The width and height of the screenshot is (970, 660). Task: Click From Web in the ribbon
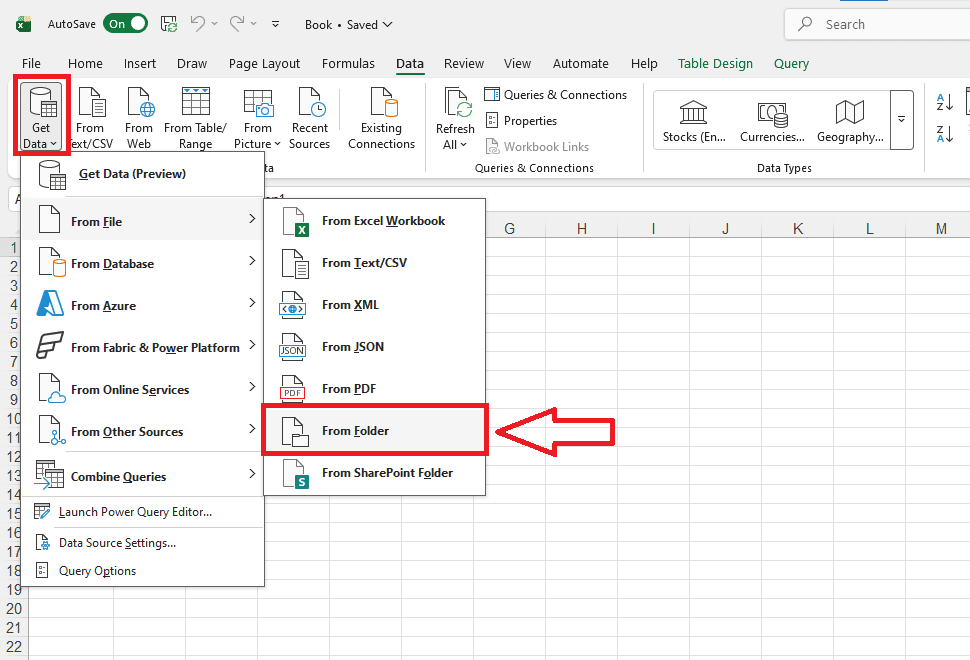139,117
